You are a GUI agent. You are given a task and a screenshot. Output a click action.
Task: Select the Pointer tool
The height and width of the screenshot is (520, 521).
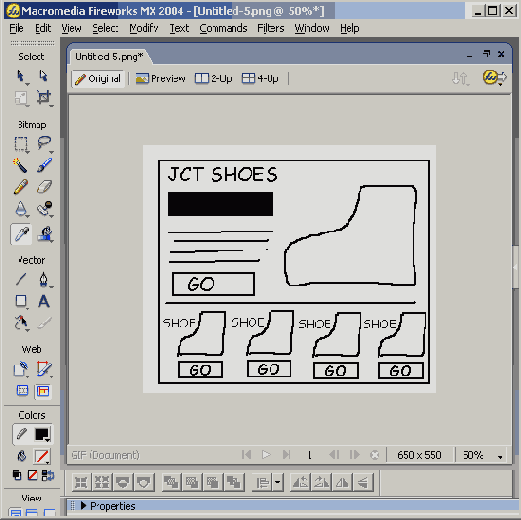pos(21,76)
